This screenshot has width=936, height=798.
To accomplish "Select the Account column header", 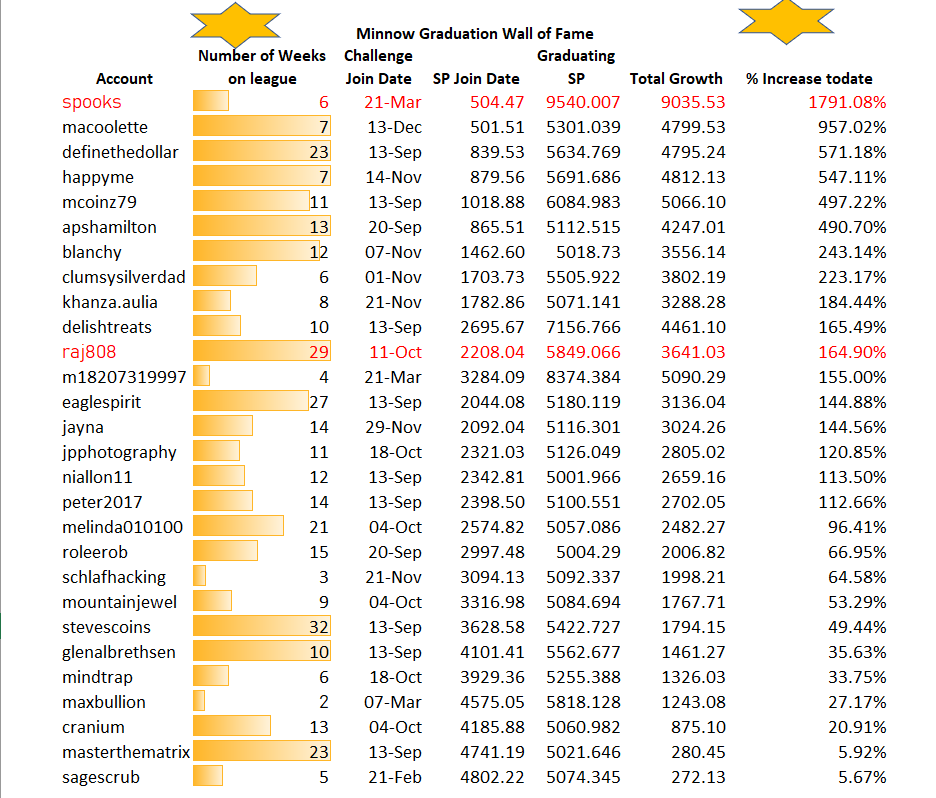I will (x=124, y=79).
